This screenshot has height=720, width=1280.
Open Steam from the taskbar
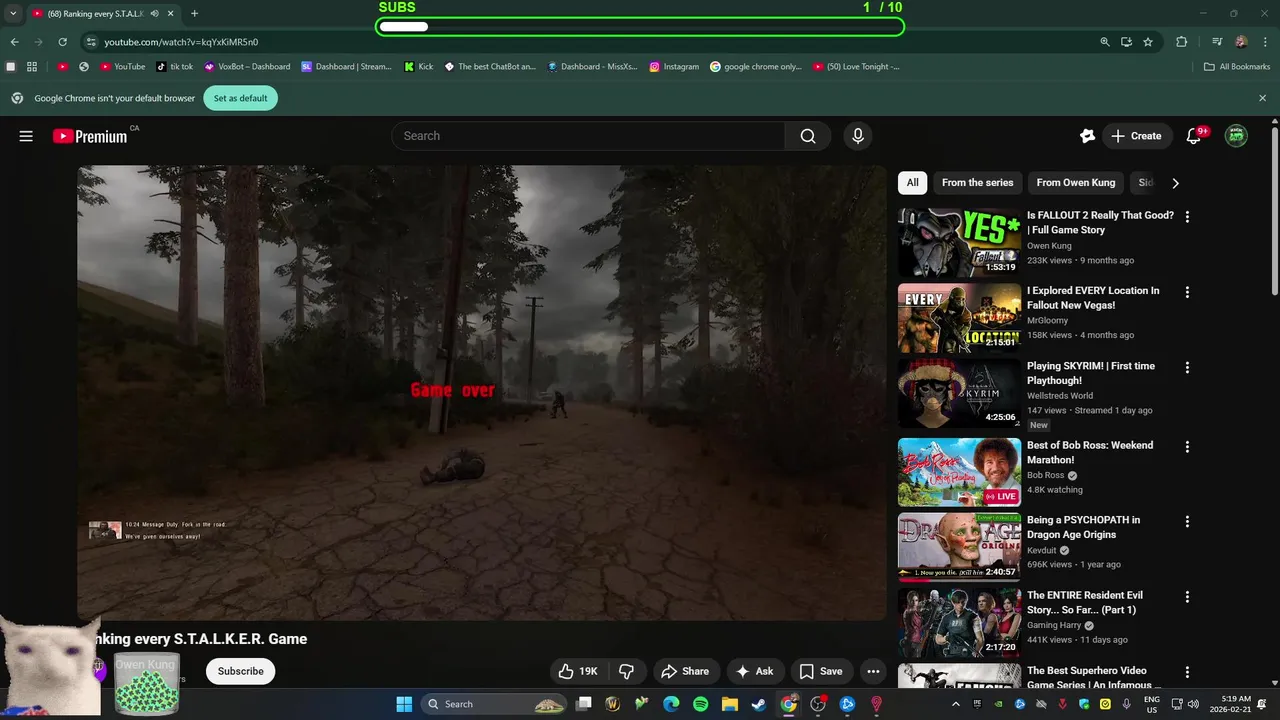tap(759, 704)
